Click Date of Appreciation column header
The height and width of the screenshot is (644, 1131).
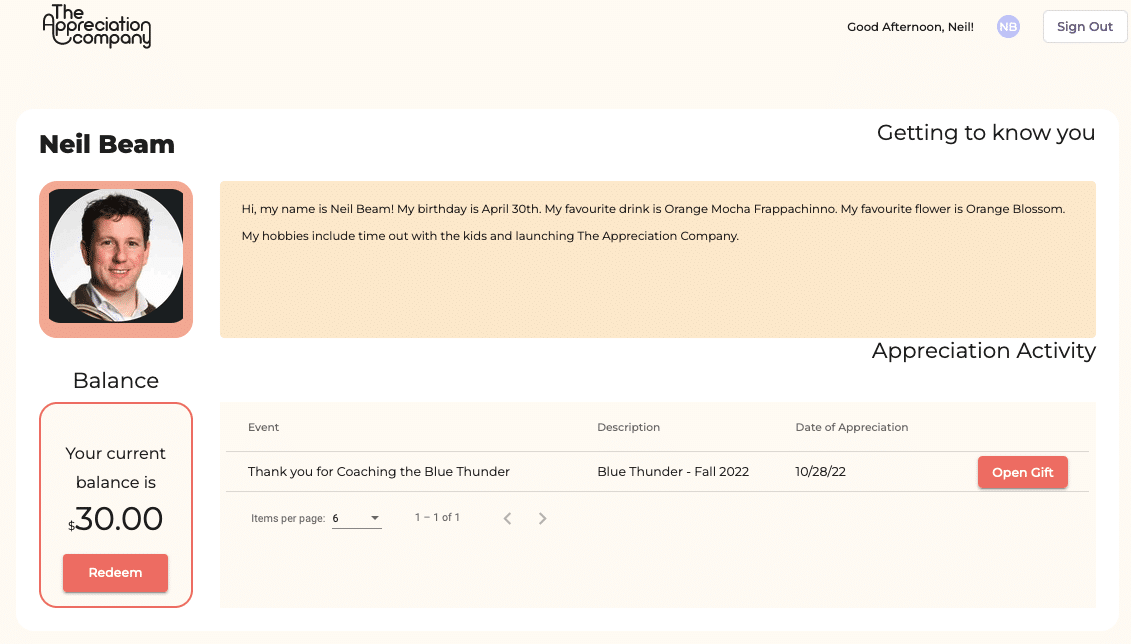(851, 427)
